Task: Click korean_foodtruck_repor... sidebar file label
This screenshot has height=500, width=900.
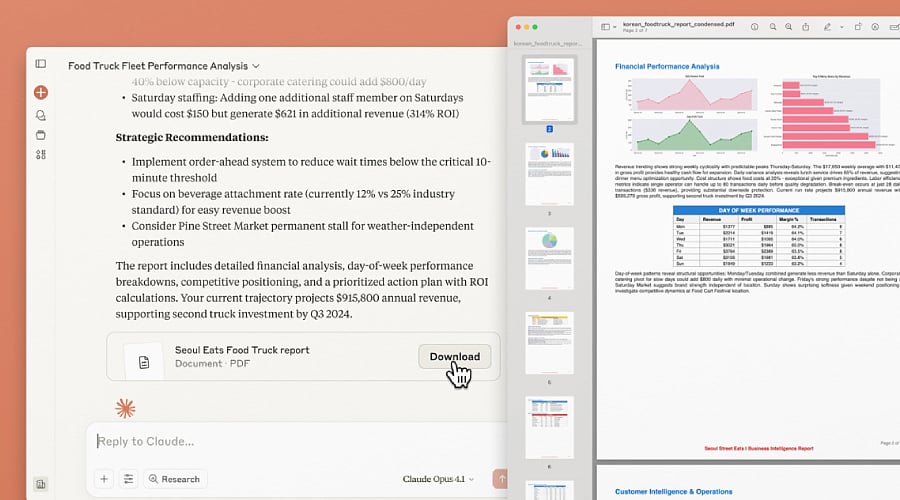Action: pos(547,44)
